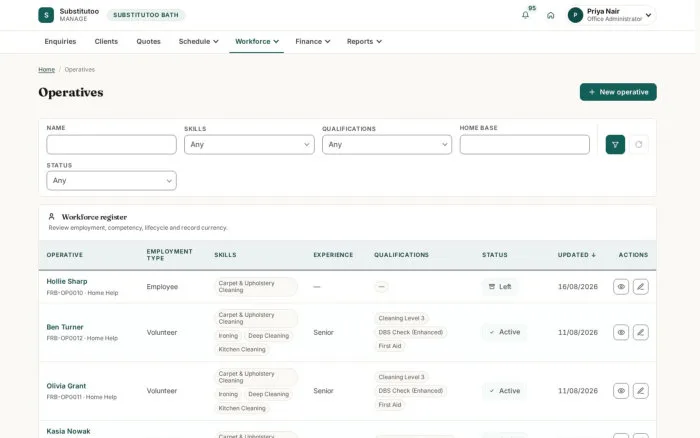Expand the Finance menu
Screen dimensions: 700x438
pos(312,42)
